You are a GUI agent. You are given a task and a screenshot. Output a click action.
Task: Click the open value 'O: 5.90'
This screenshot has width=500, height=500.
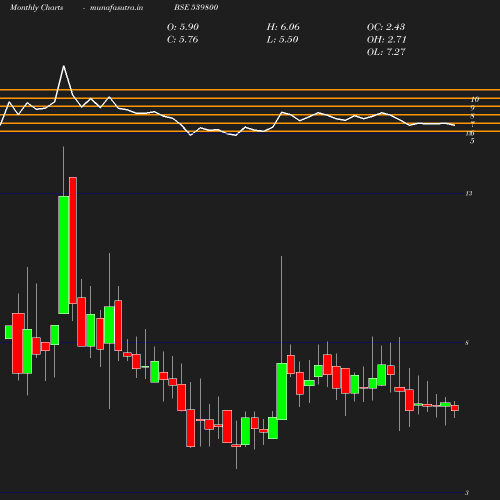coord(183,27)
